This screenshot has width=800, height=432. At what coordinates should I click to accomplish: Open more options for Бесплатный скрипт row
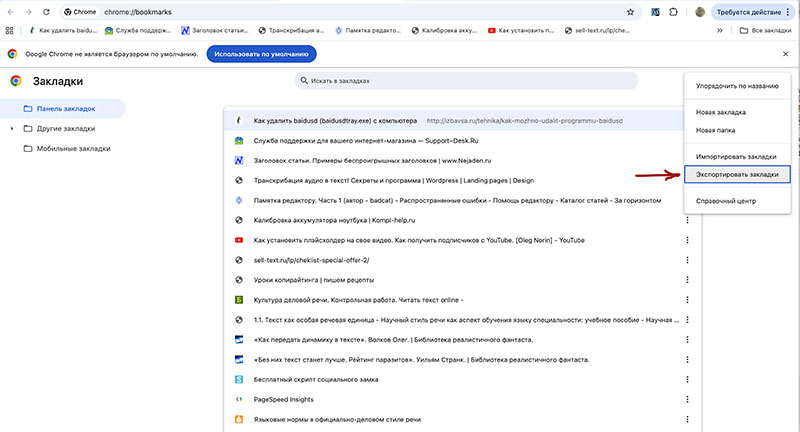tap(687, 379)
